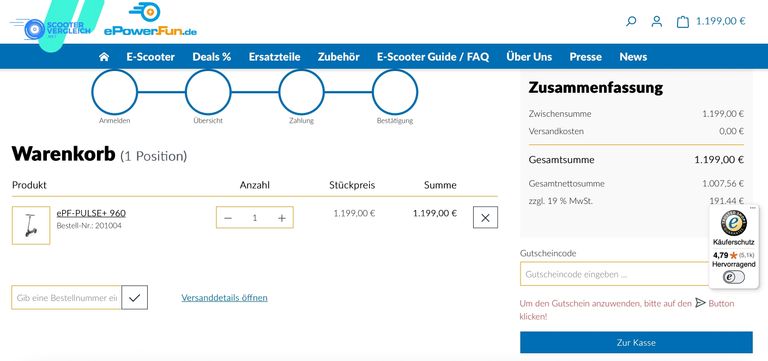Screen dimensions: 768x361
Task: Click the Bestätigung step circle
Action: click(395, 92)
